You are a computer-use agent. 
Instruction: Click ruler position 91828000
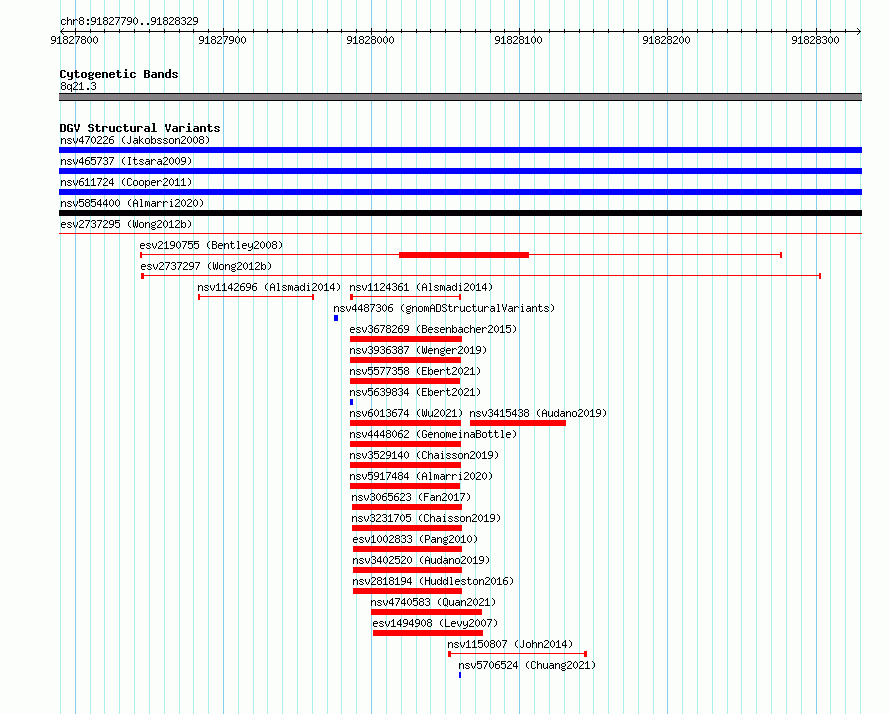click(370, 40)
